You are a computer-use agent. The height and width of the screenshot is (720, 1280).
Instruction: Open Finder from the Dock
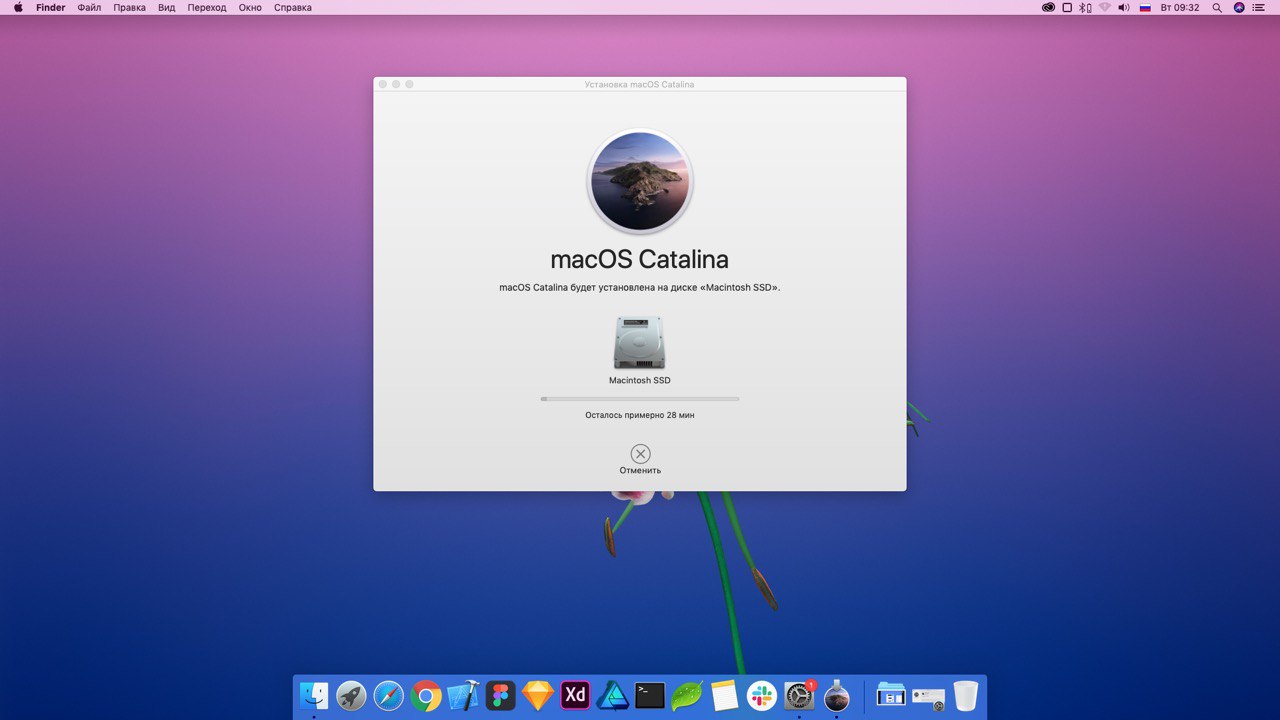tap(314, 696)
